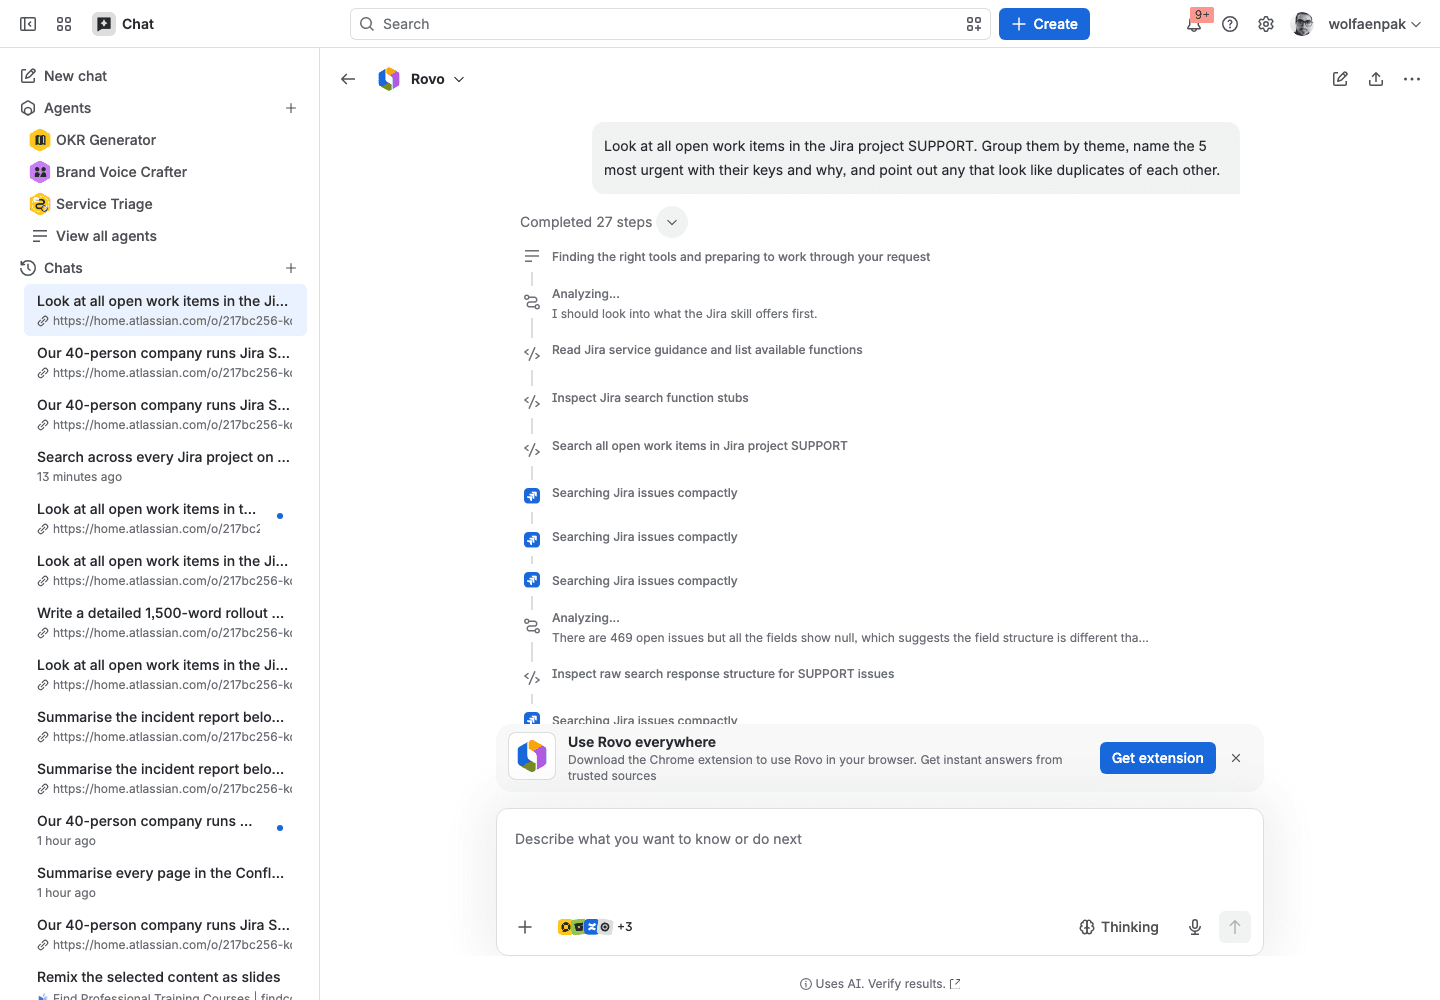Activate the microphone voice input
The image size is (1440, 1000).
point(1195,927)
